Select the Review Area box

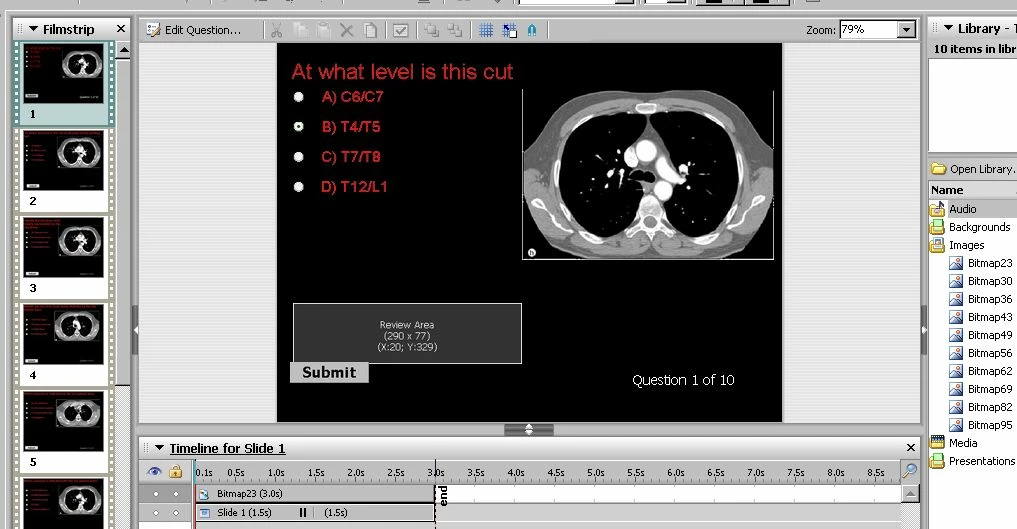[x=407, y=333]
